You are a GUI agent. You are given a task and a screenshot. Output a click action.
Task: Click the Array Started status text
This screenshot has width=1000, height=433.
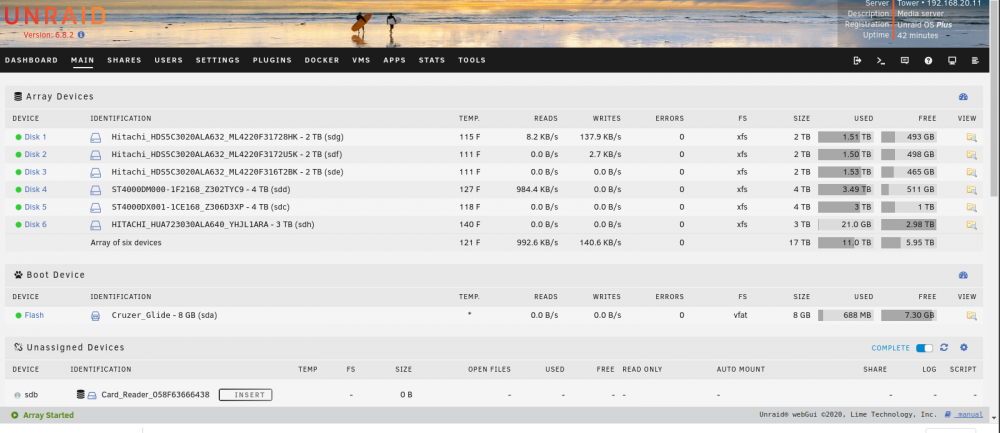[48, 415]
